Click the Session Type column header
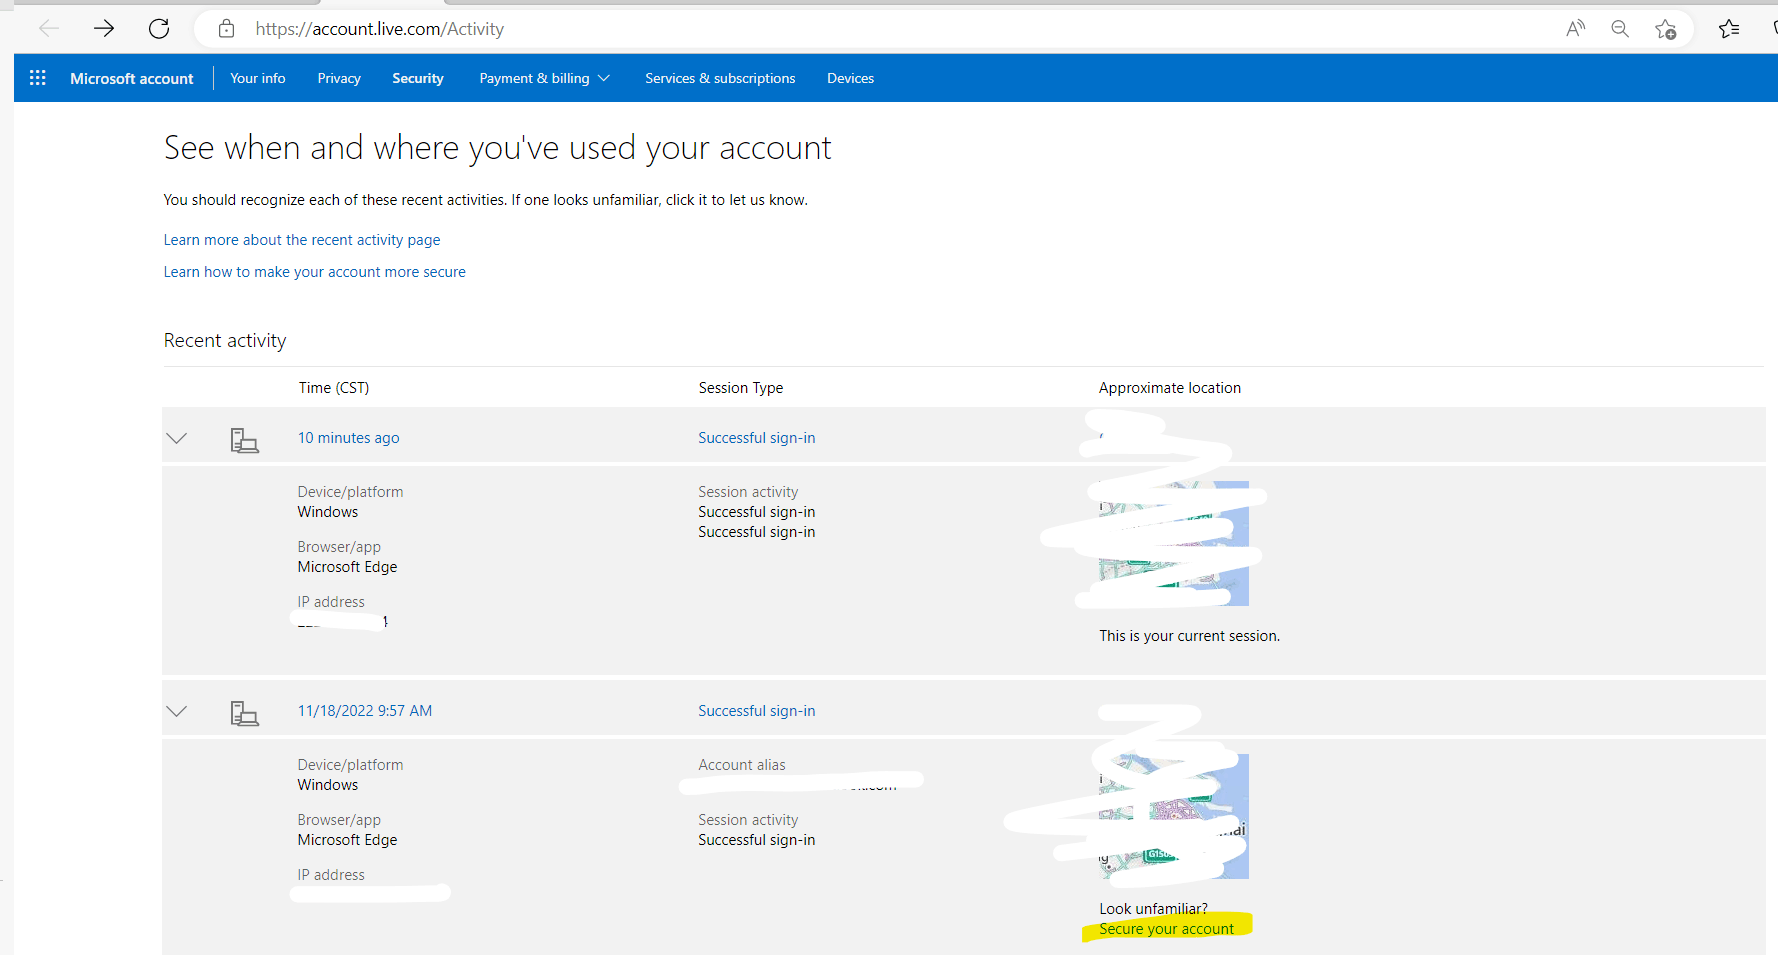 741,388
